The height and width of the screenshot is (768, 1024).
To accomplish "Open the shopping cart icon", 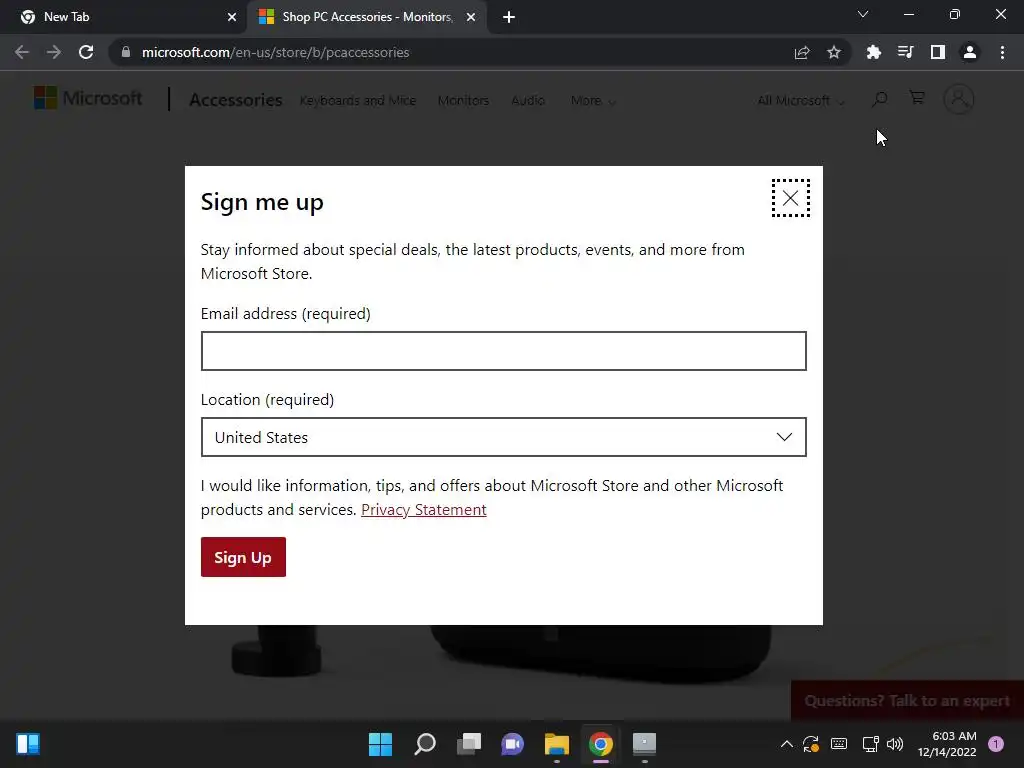I will (x=917, y=98).
